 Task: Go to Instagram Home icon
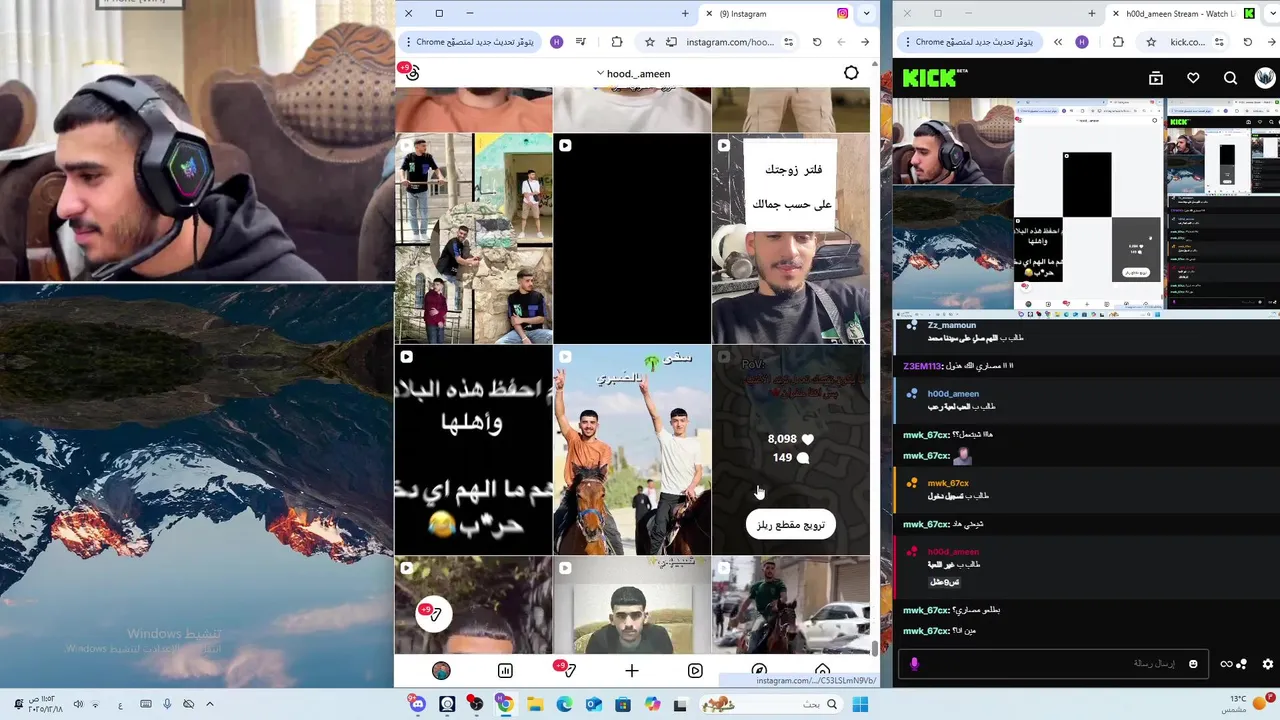(x=822, y=669)
